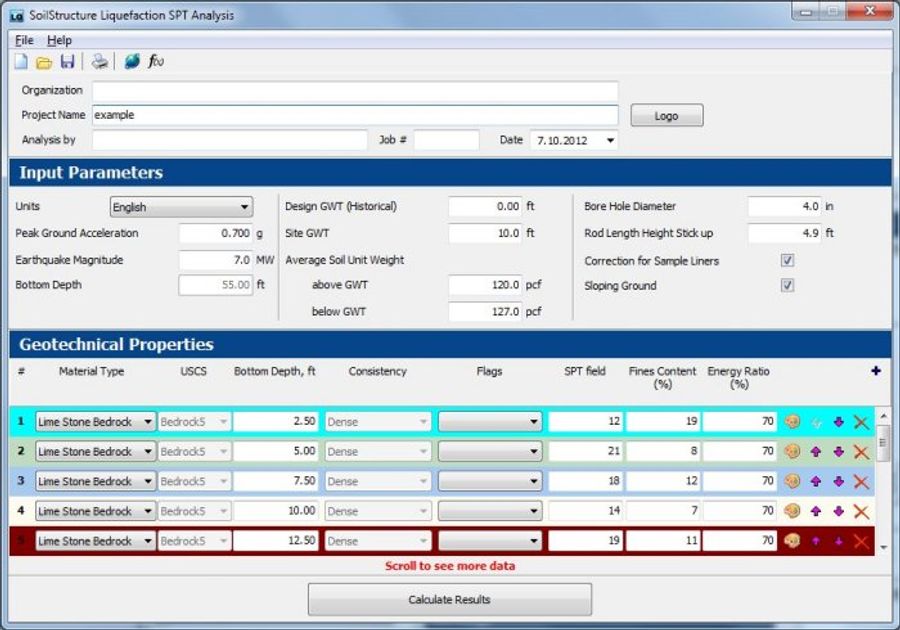This screenshot has height=630, width=900.
Task: Open the color palette icon for row 4
Action: (791, 511)
